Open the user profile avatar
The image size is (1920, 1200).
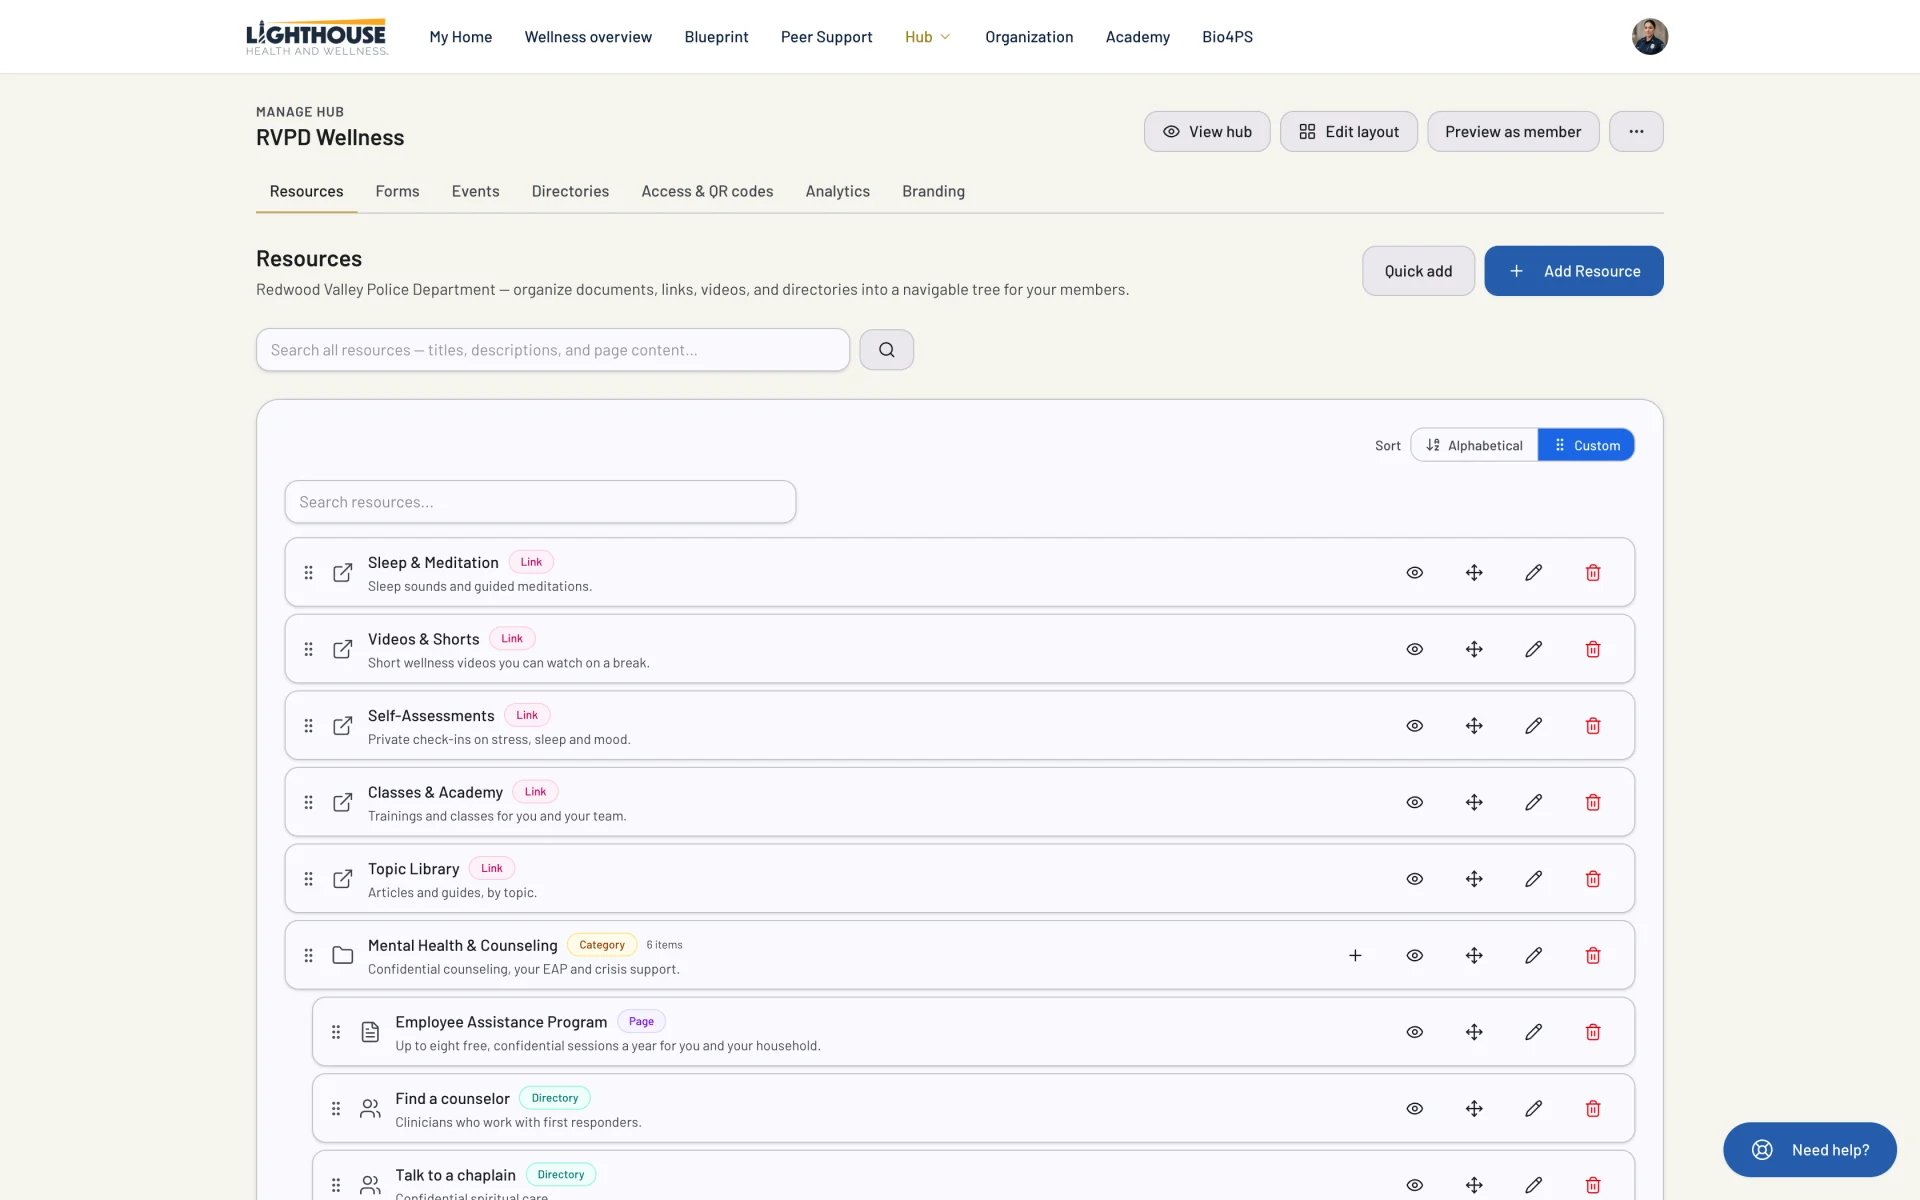click(1649, 37)
